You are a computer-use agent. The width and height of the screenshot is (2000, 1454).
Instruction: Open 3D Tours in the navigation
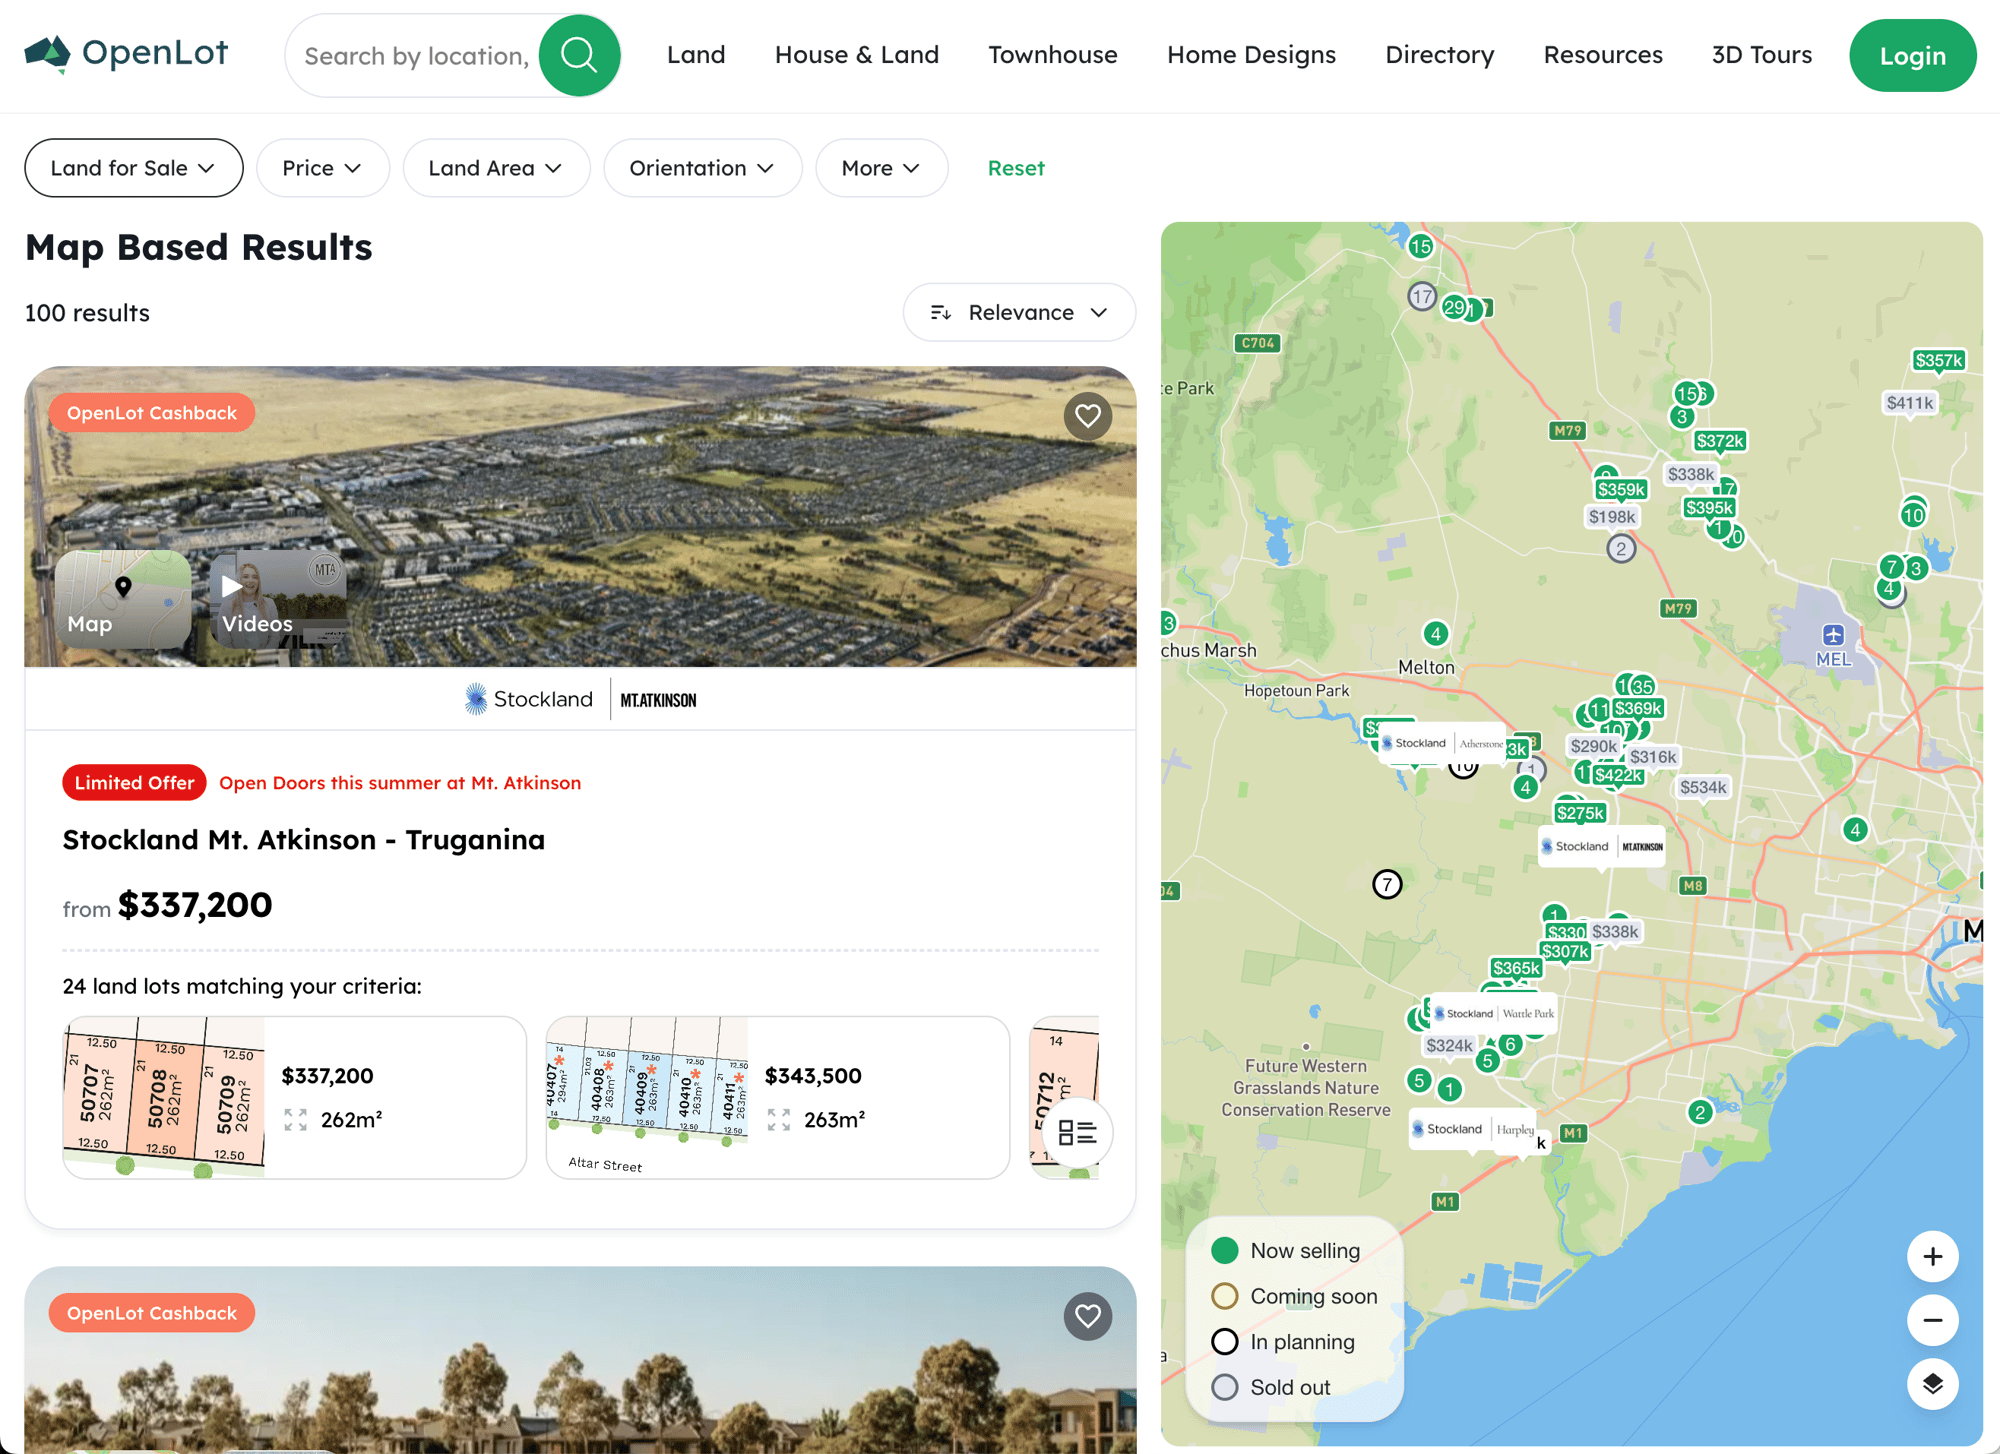tap(1762, 55)
